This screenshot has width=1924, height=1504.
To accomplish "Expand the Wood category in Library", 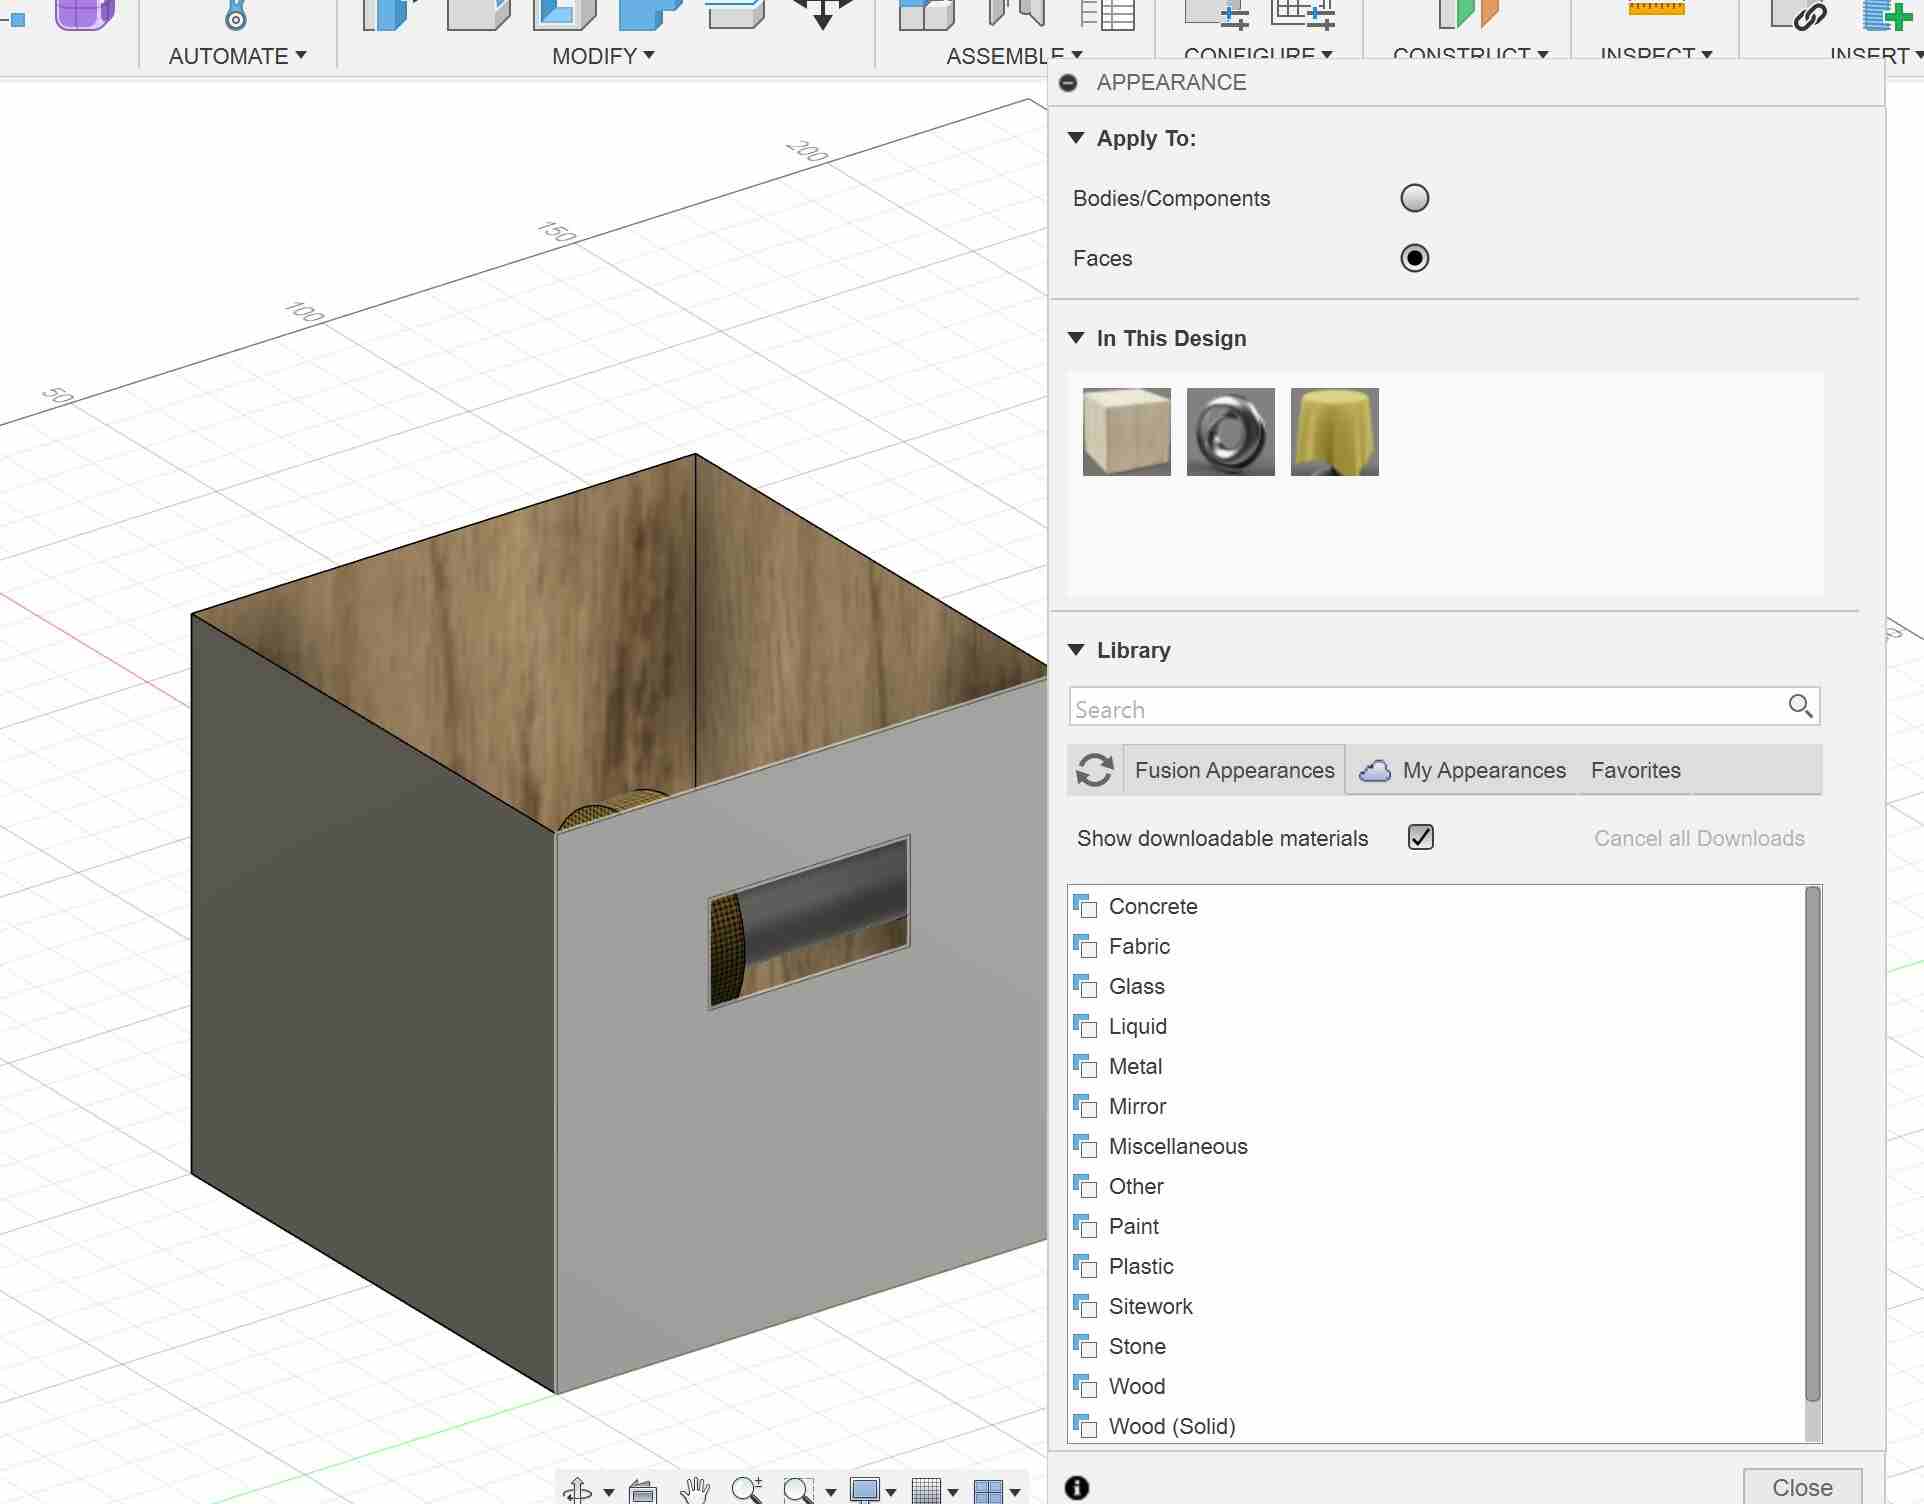I will pos(1135,1385).
